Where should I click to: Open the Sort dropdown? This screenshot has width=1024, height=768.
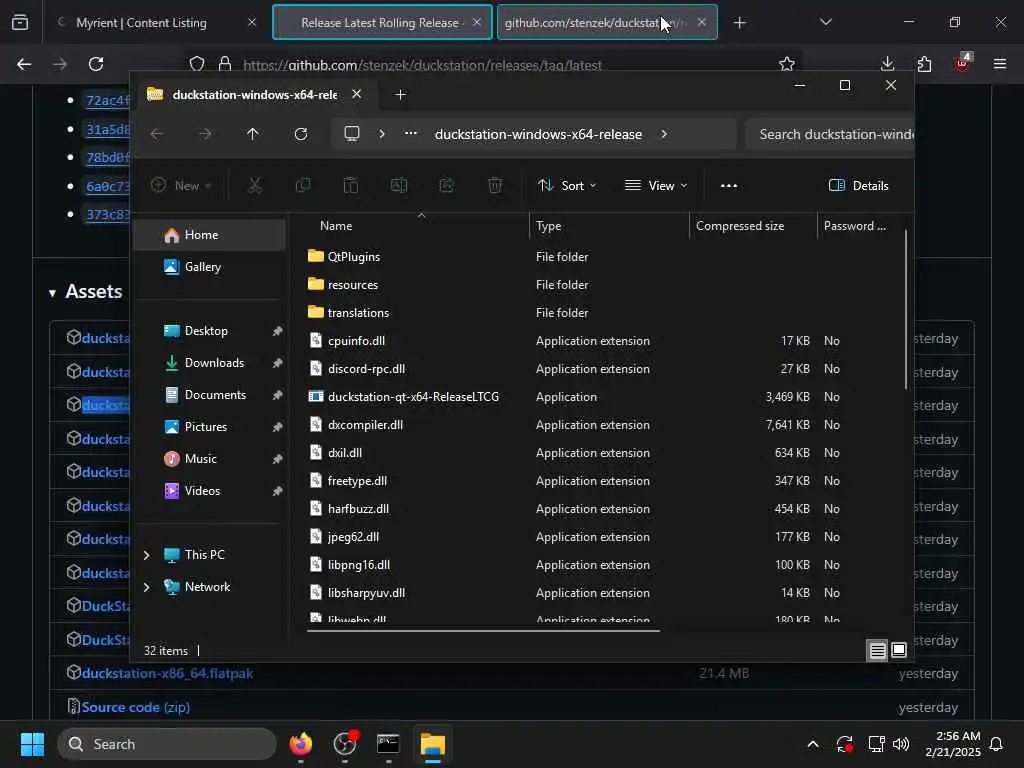567,185
